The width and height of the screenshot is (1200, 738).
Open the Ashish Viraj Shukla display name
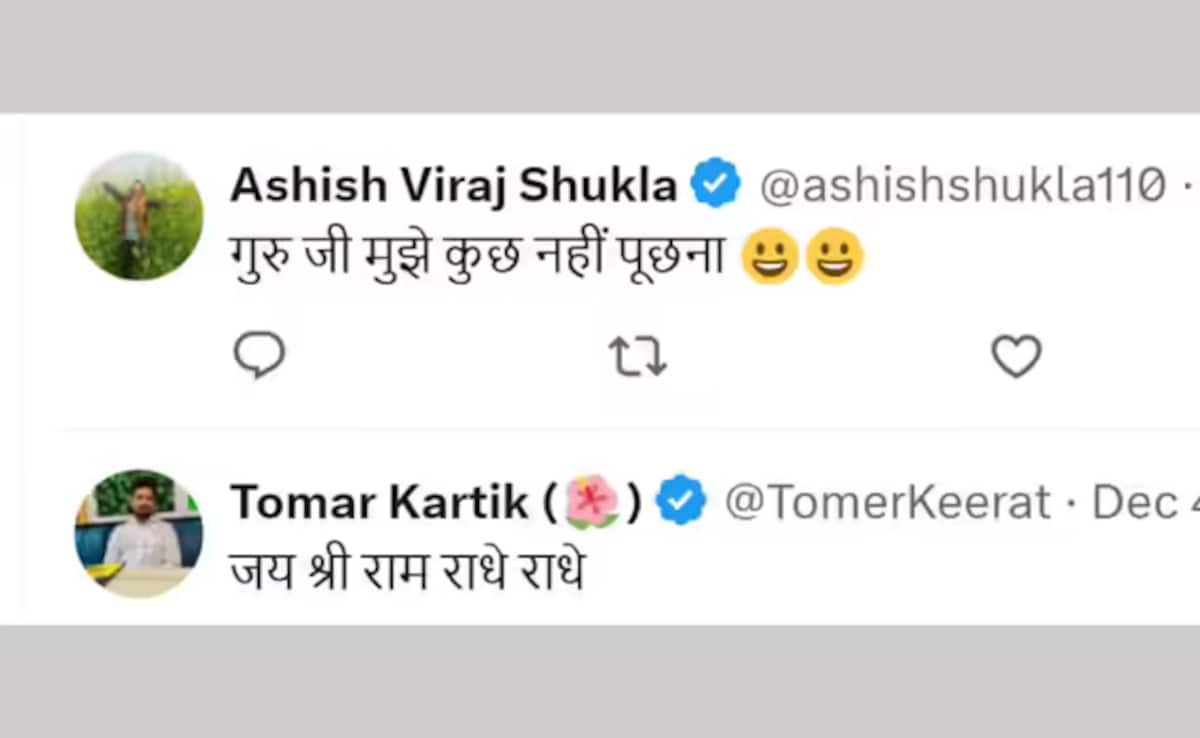[453, 185]
